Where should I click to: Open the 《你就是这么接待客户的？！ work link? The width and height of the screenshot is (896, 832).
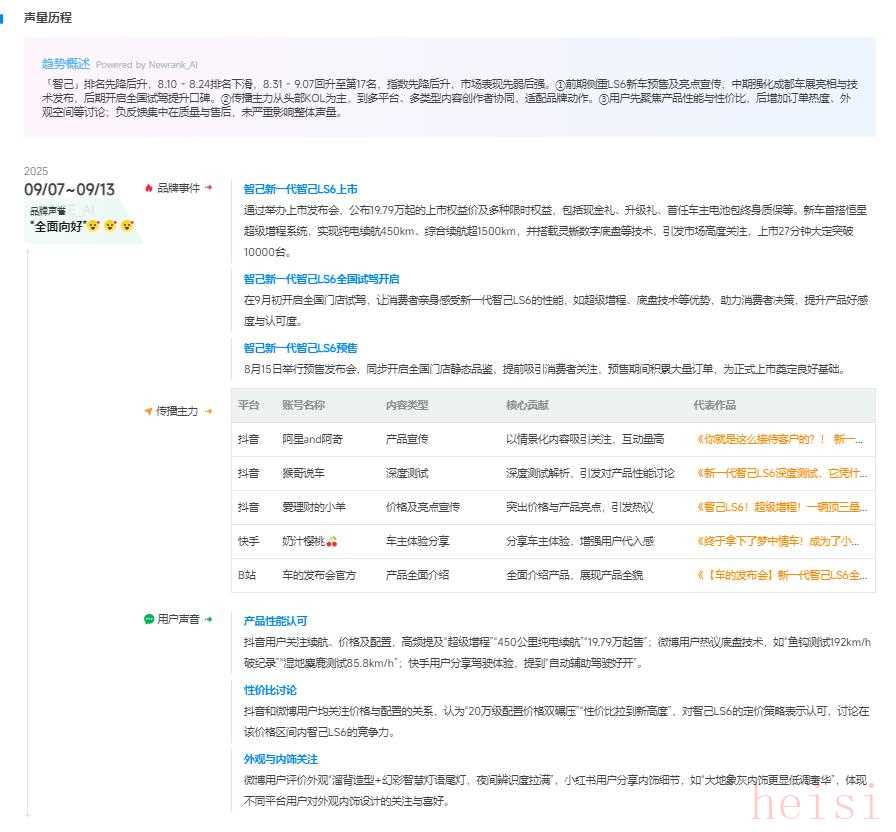click(780, 439)
